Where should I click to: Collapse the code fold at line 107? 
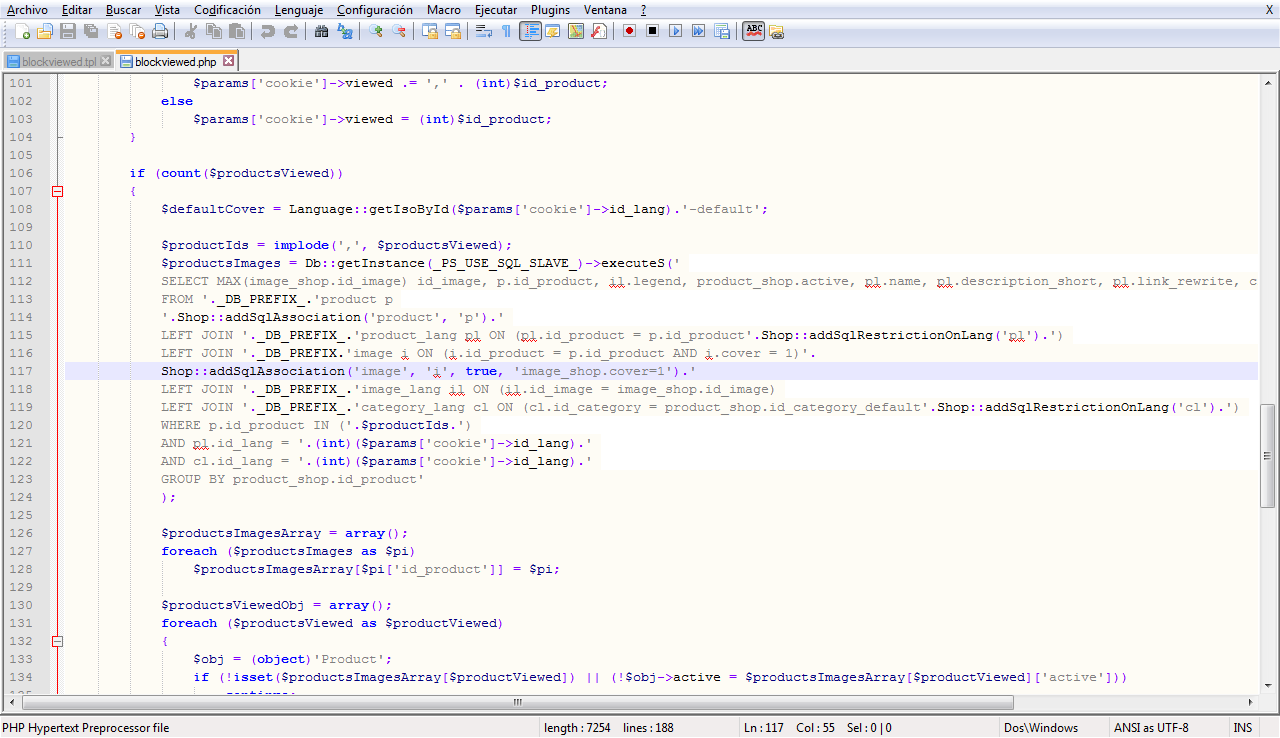click(57, 191)
